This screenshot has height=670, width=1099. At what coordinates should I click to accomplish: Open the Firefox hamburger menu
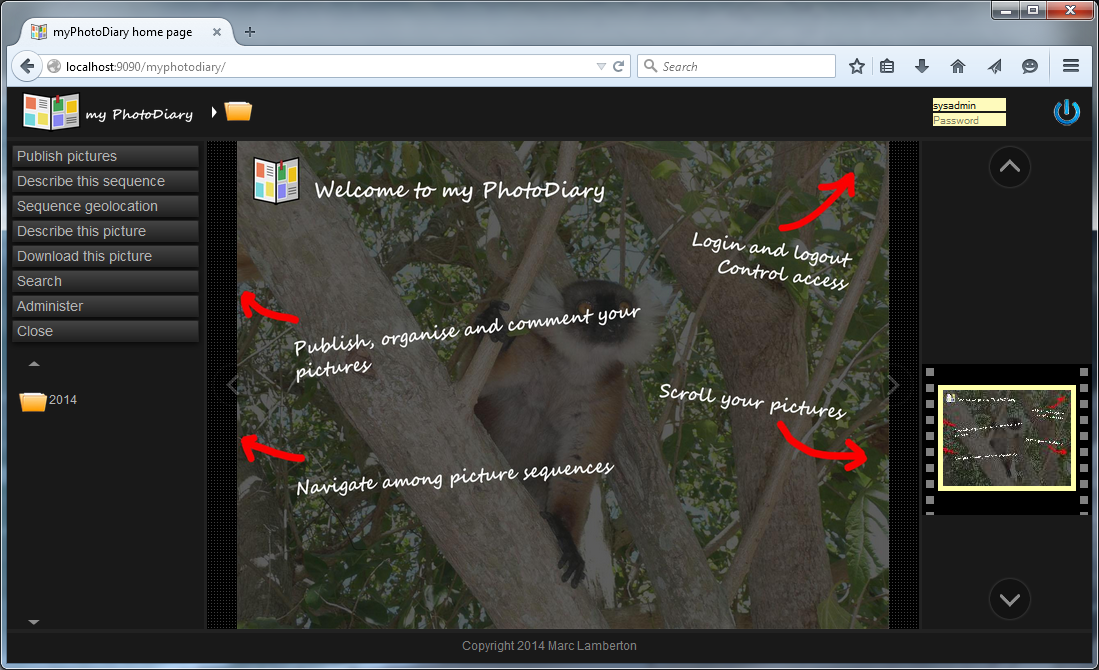[x=1070, y=67]
